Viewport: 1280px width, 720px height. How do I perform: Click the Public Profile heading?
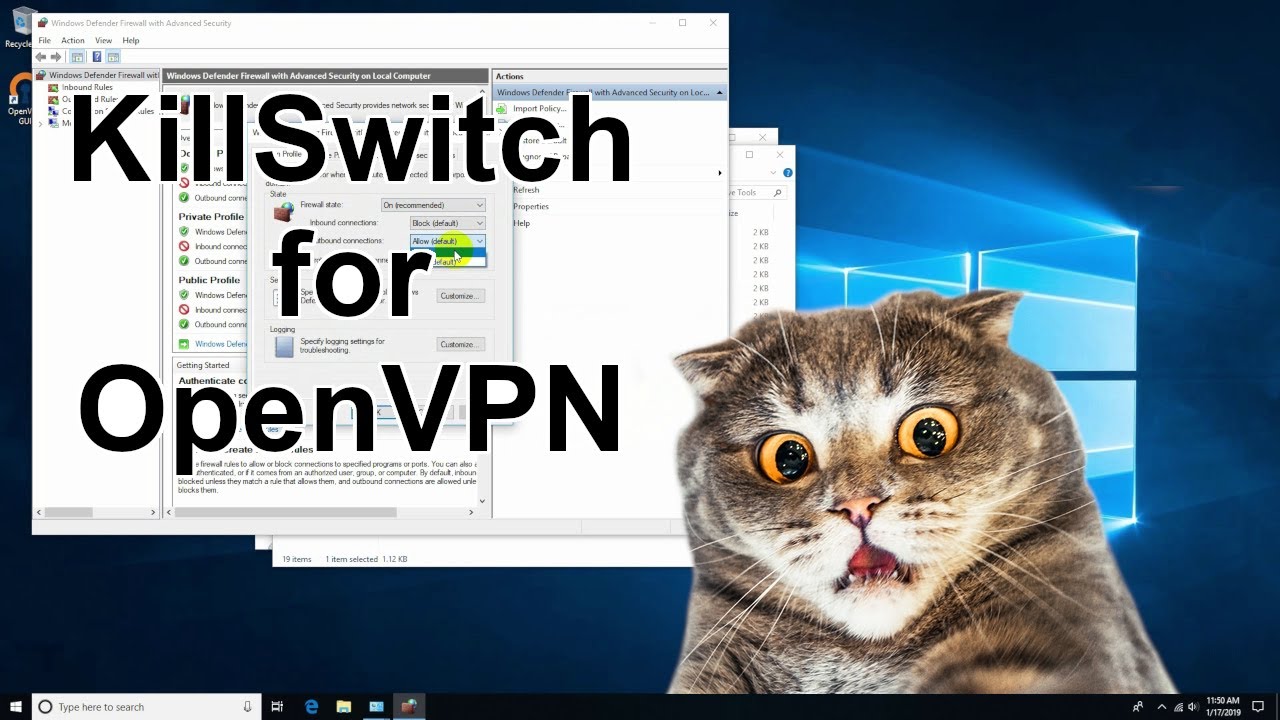[x=209, y=280]
